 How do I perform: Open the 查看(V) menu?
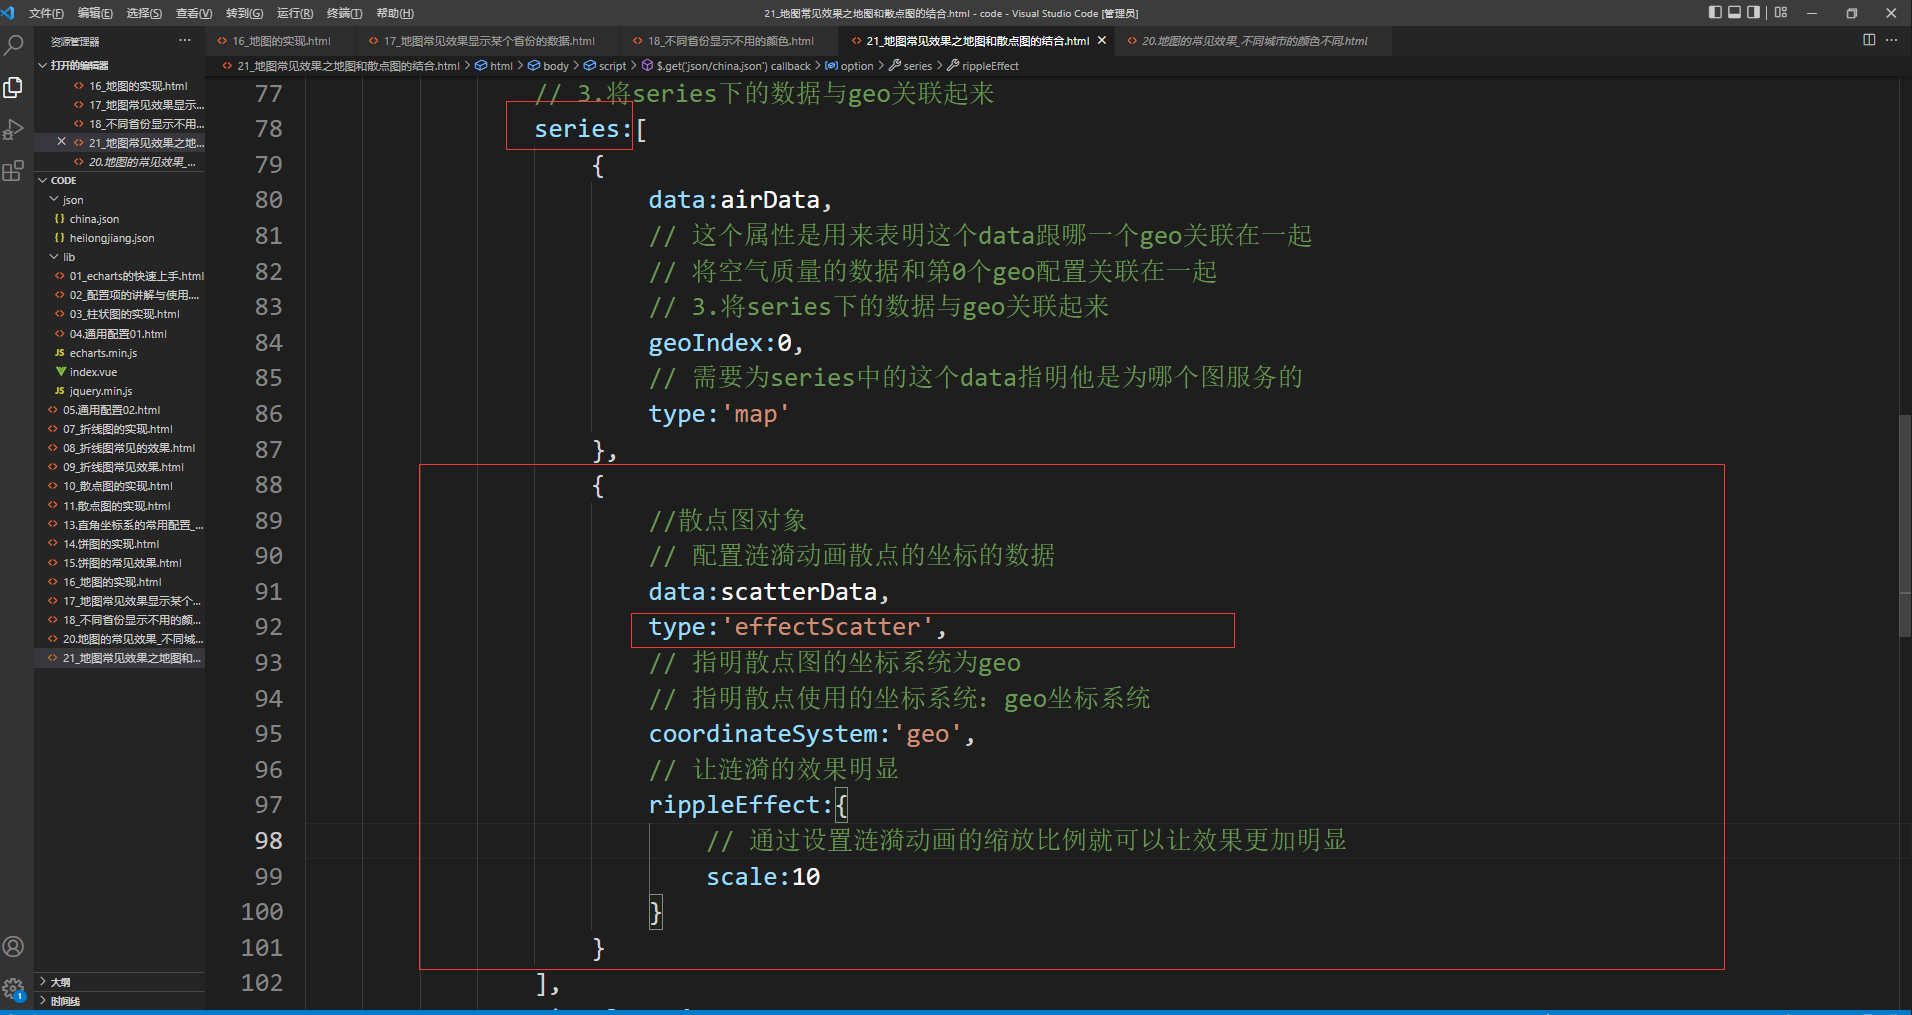[194, 13]
